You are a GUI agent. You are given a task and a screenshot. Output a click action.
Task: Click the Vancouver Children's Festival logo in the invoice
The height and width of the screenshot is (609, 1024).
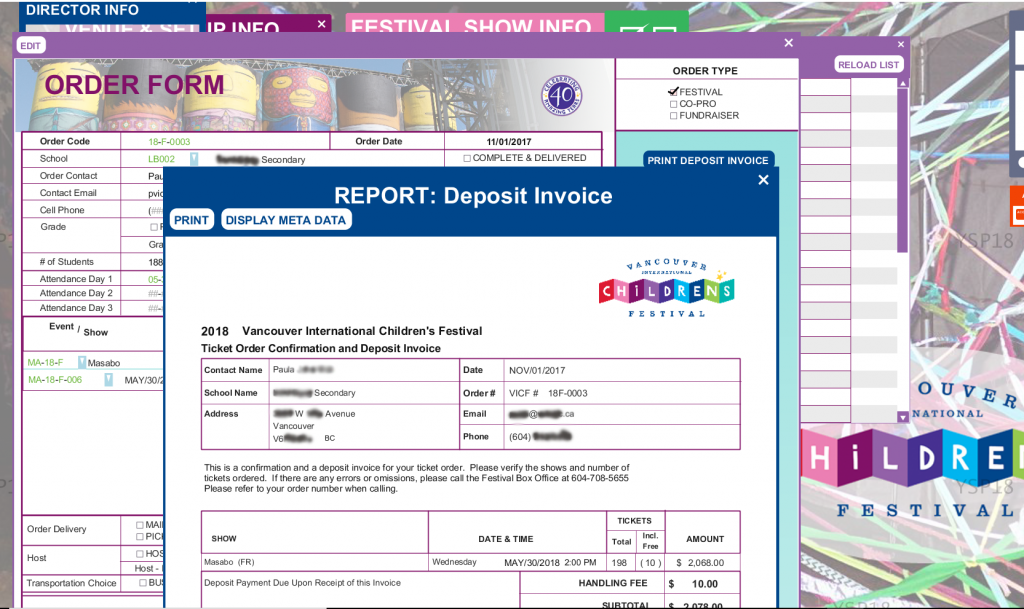point(667,287)
